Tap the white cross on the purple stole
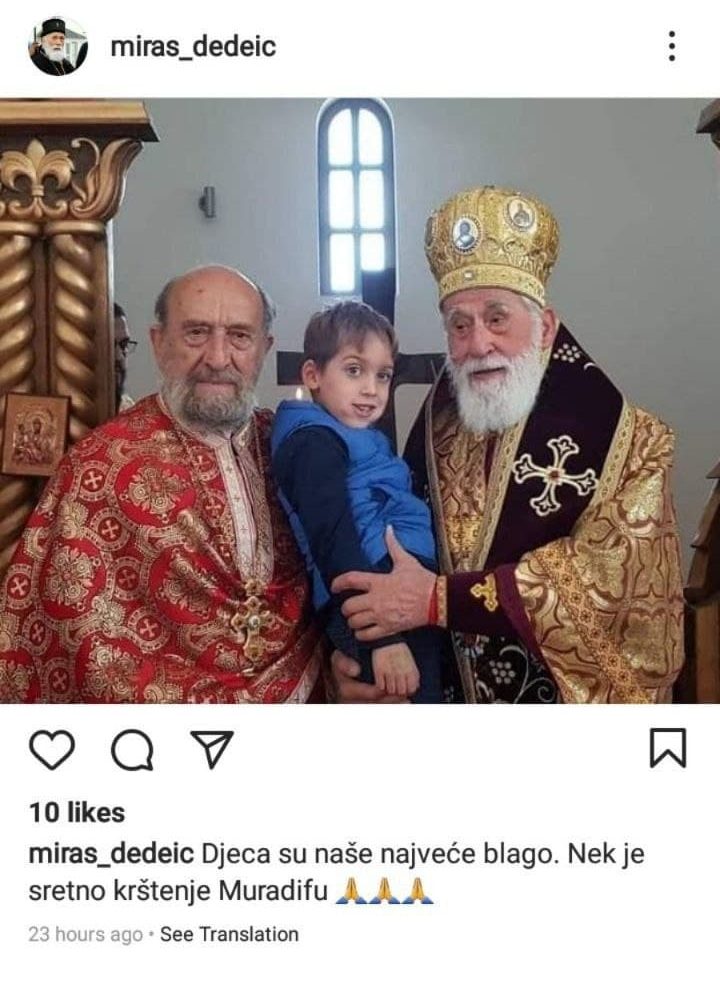The height and width of the screenshot is (982, 720). (555, 475)
